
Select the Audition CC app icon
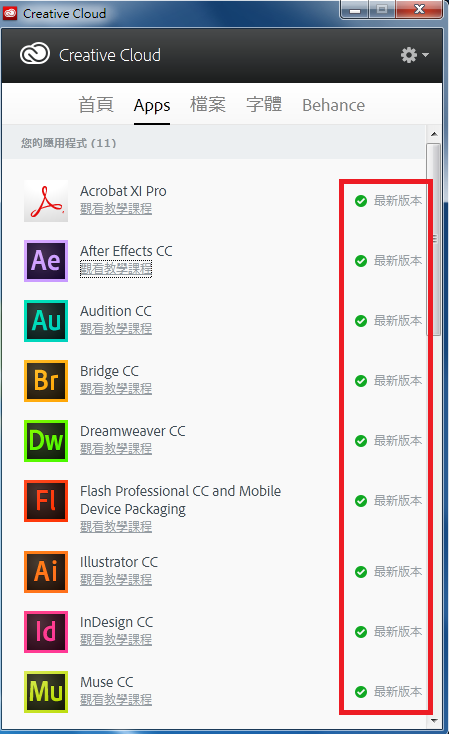coord(46,321)
